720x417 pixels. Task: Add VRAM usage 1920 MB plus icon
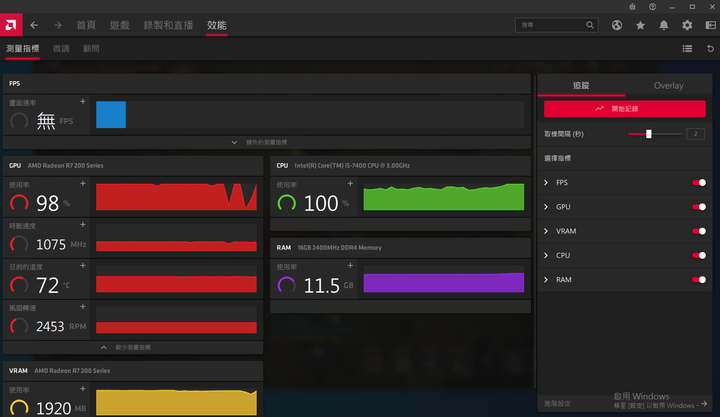point(83,389)
